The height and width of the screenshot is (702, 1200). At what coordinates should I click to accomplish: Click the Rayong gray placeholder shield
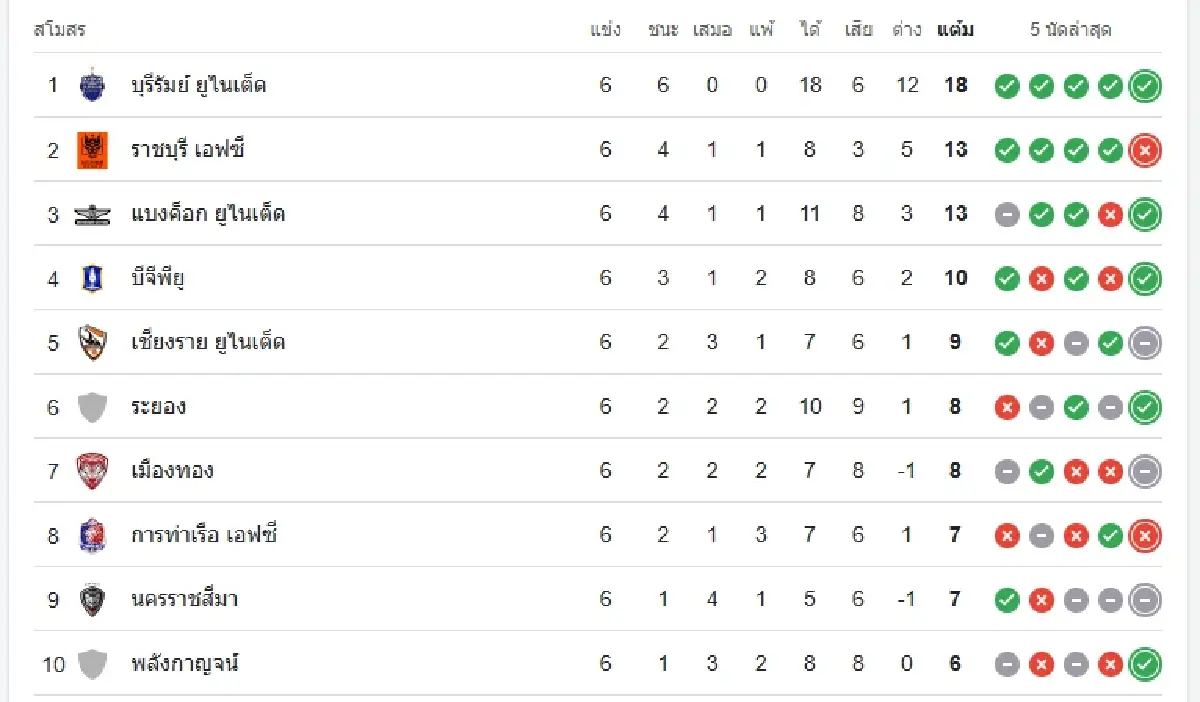click(92, 407)
